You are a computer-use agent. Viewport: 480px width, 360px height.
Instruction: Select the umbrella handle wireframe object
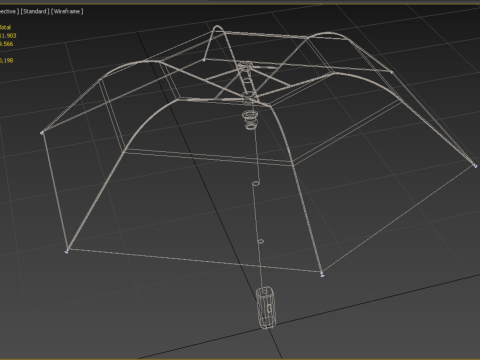pyautogui.click(x=266, y=308)
